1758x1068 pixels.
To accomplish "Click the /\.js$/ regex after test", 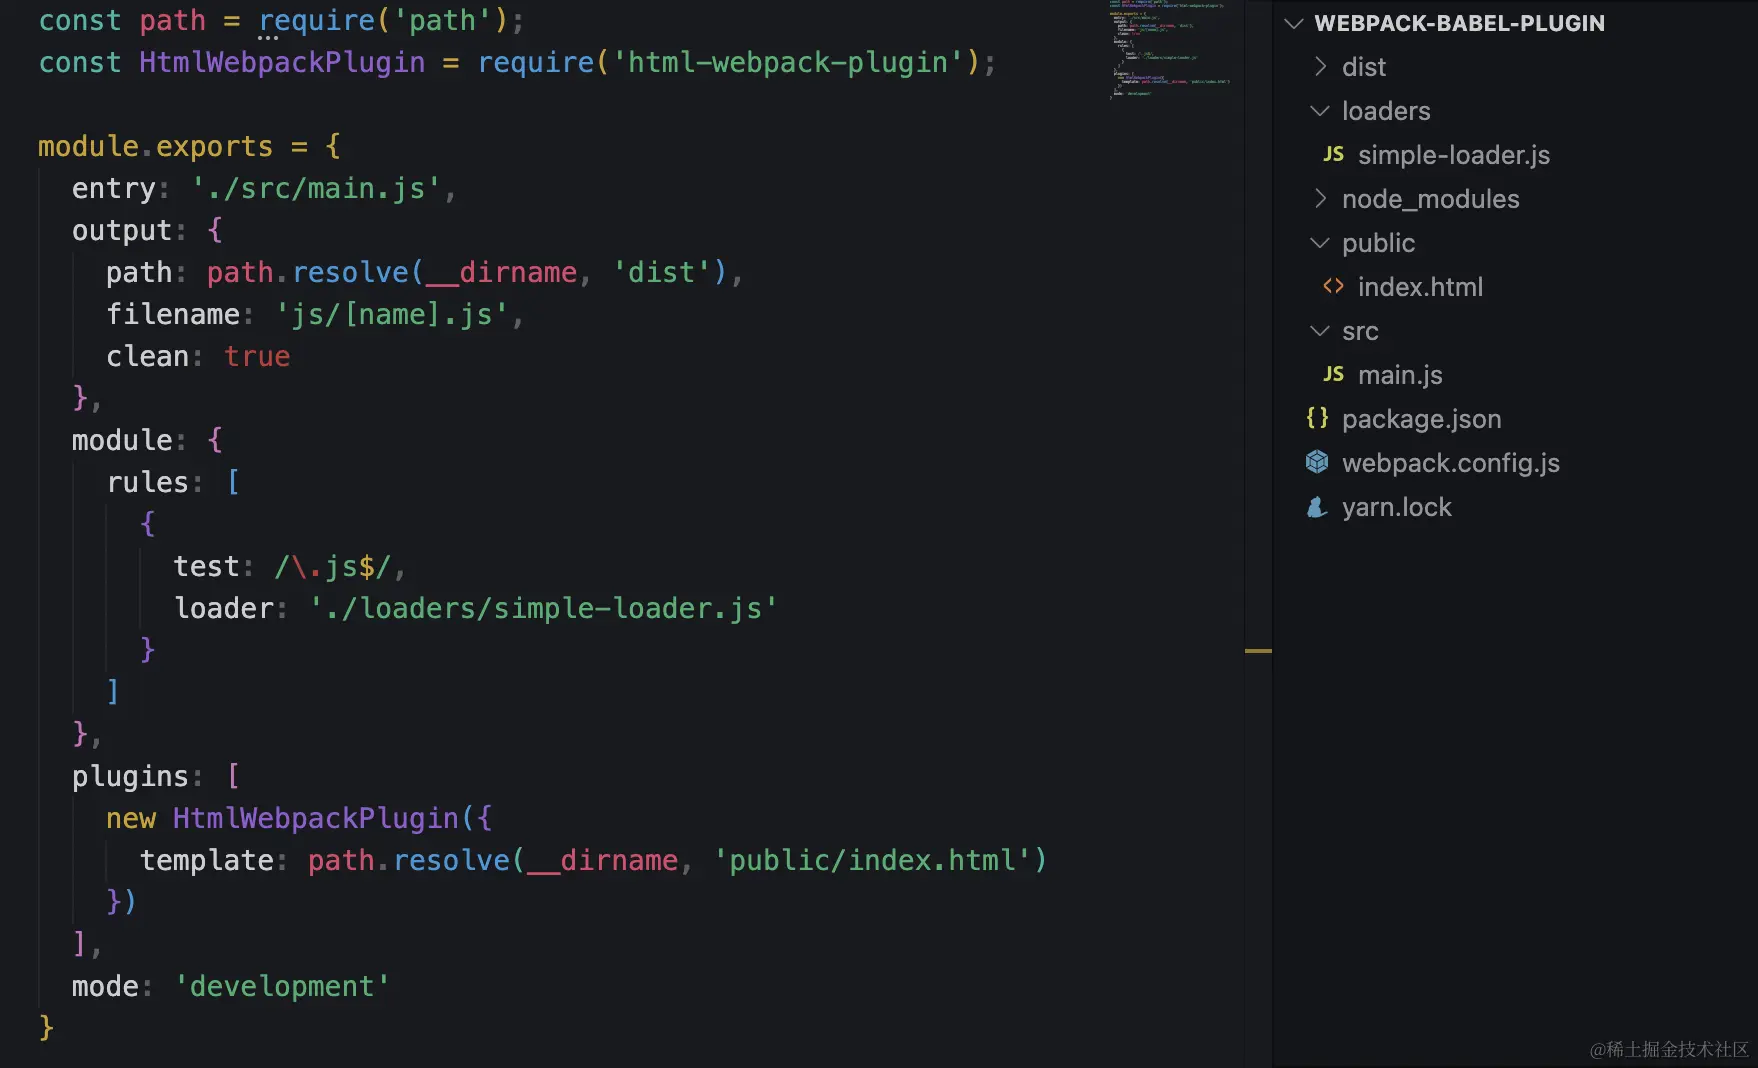I will tap(333, 566).
